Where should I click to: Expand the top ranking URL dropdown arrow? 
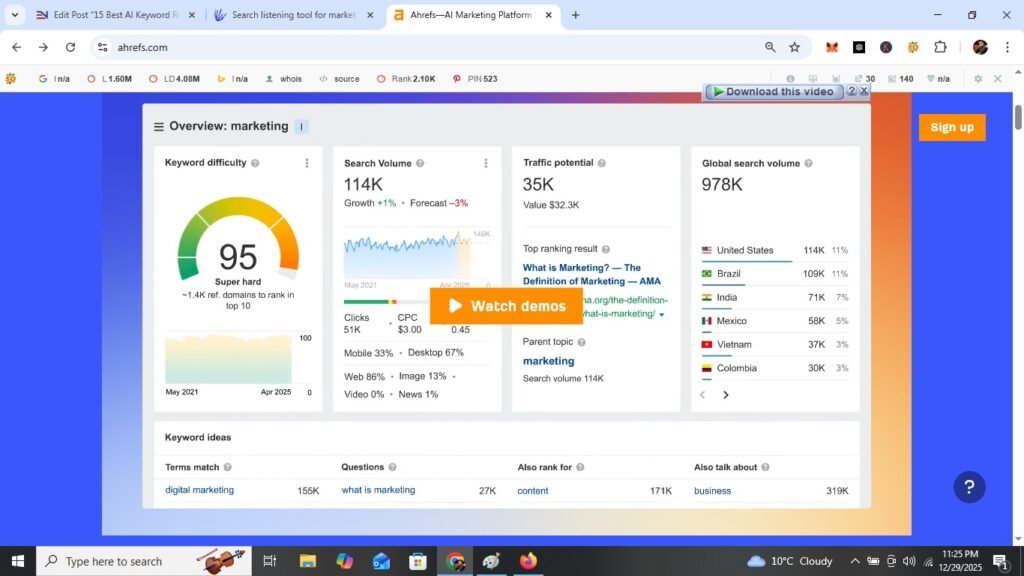click(660, 312)
